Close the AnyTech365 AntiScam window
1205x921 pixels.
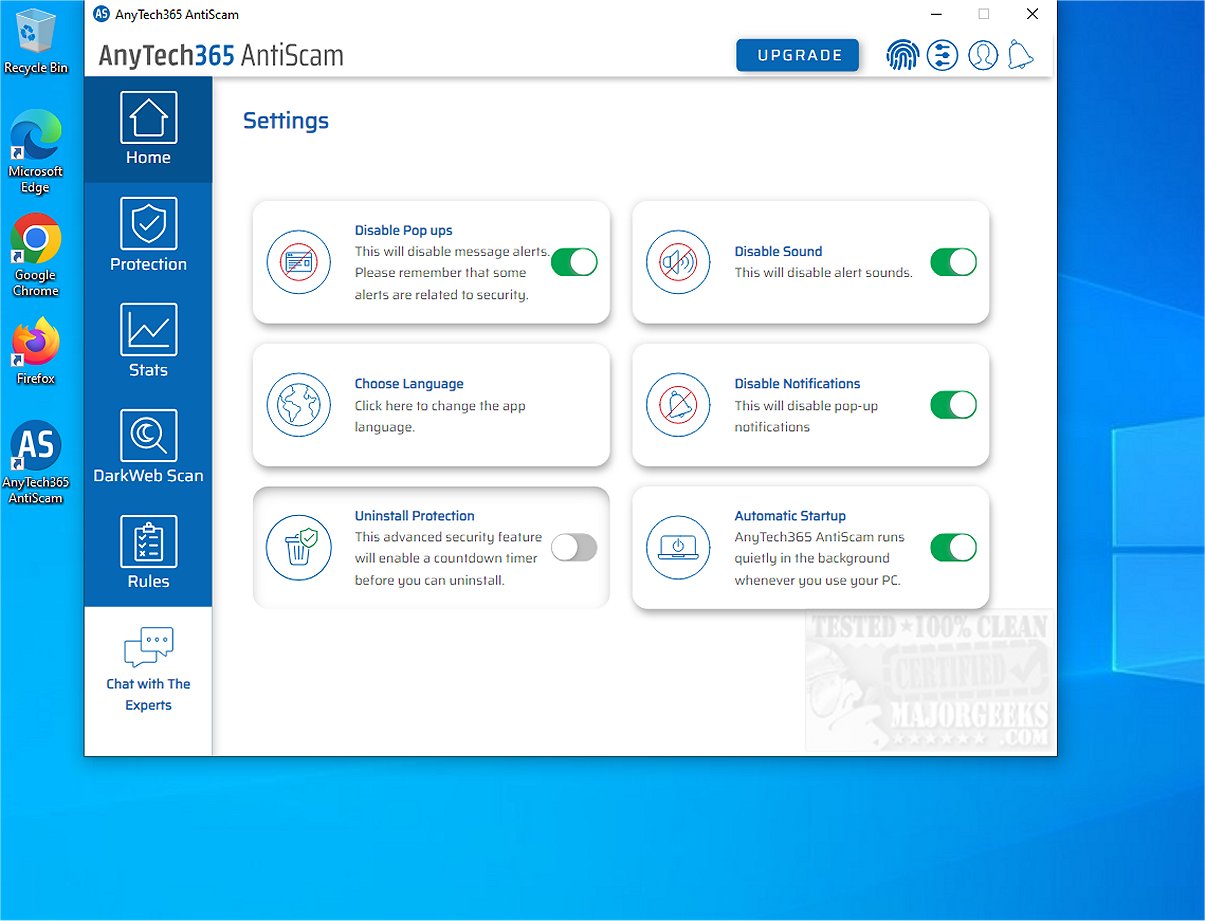point(1033,14)
